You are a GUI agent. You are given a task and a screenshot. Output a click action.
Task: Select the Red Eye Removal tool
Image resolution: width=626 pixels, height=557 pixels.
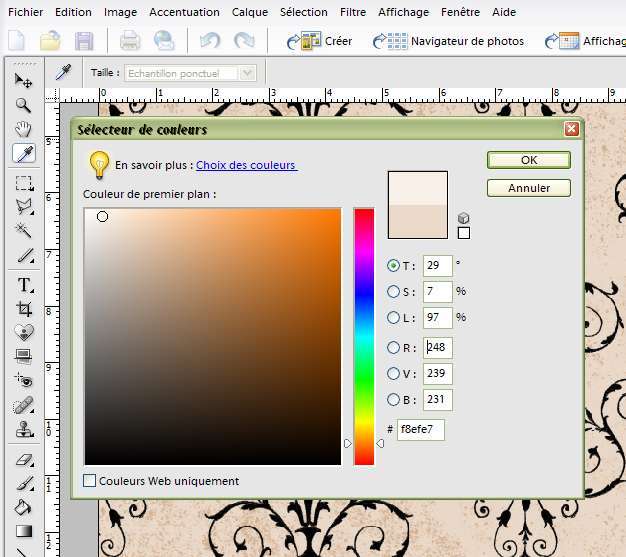pos(24,380)
